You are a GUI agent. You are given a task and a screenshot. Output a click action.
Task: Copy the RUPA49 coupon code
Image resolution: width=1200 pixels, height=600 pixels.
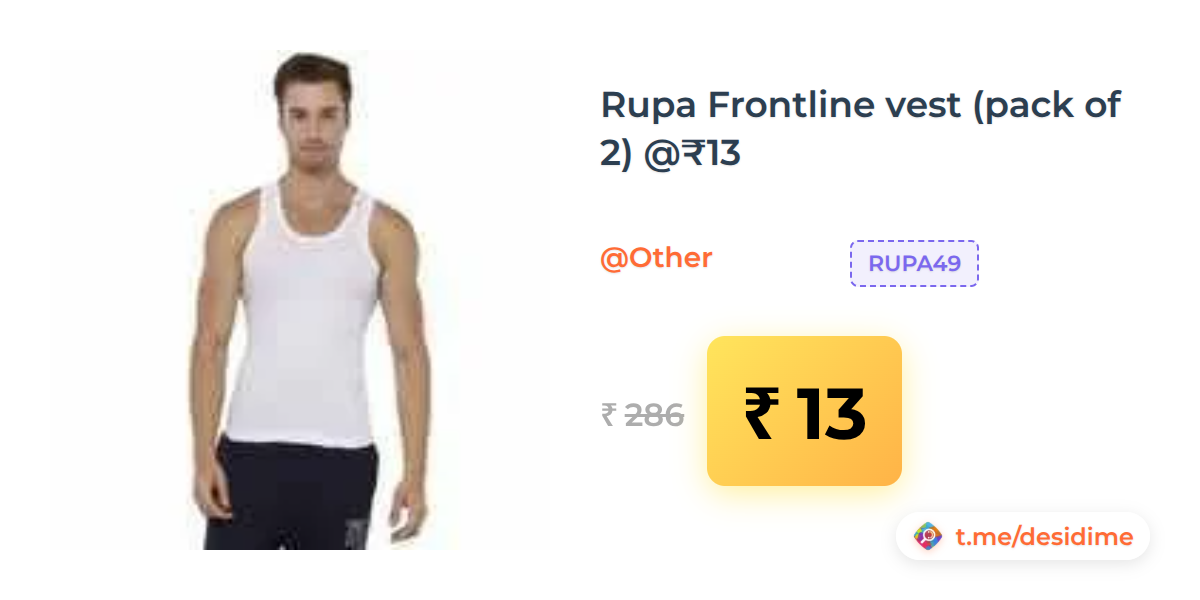click(914, 264)
